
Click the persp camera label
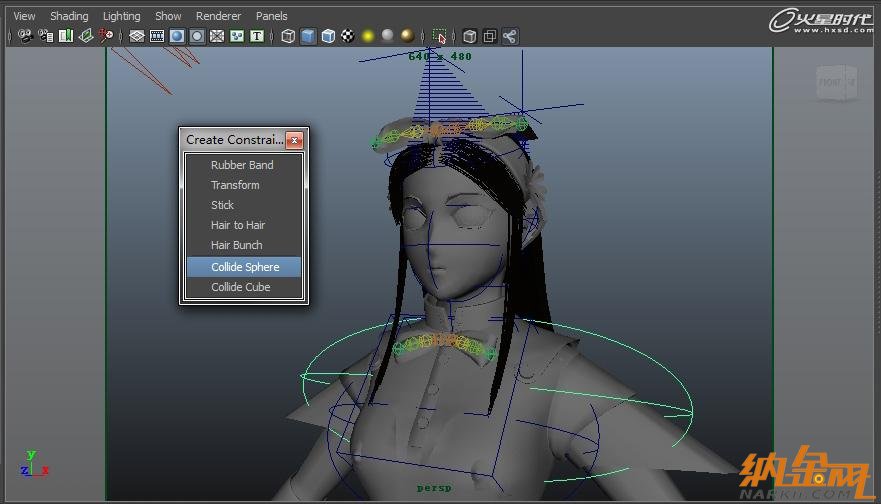[x=434, y=488]
